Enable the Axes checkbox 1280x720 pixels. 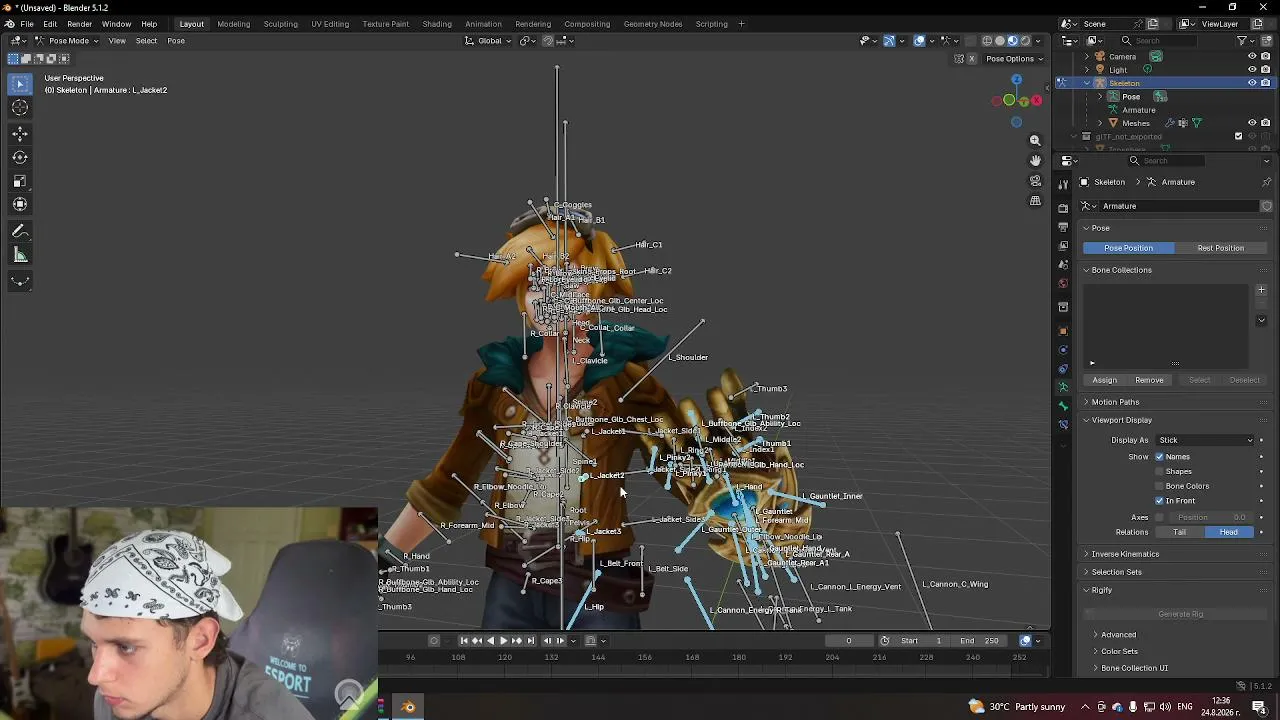tap(1160, 517)
